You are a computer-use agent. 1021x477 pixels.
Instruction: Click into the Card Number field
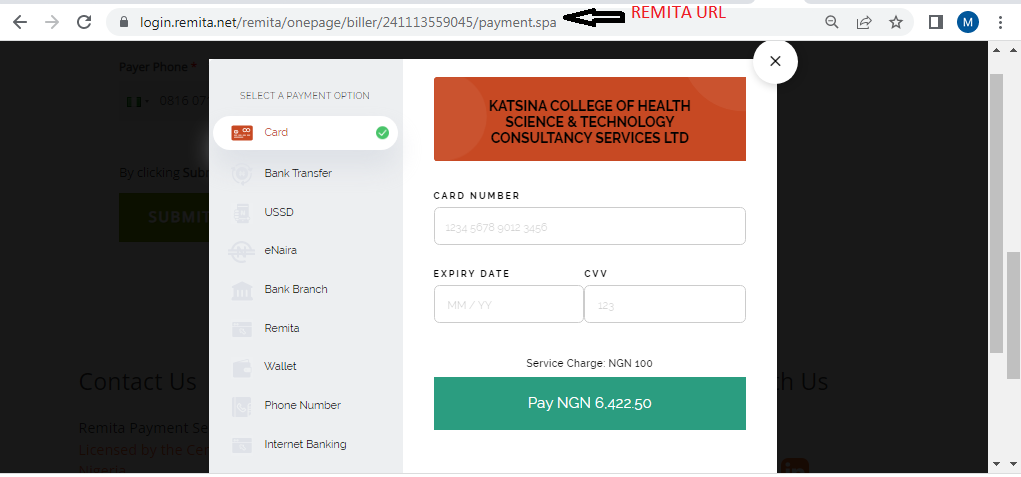tap(589, 226)
